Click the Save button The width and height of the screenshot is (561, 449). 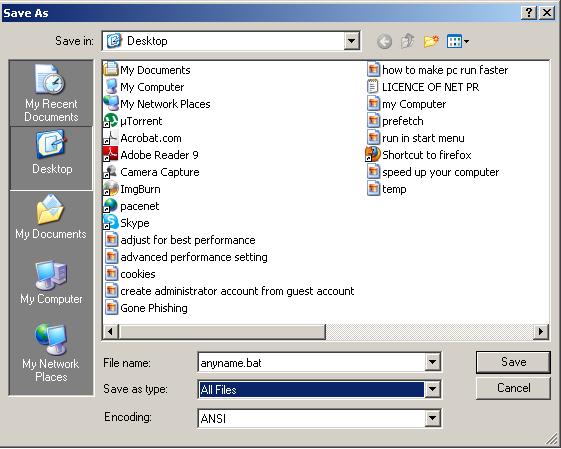(513, 362)
